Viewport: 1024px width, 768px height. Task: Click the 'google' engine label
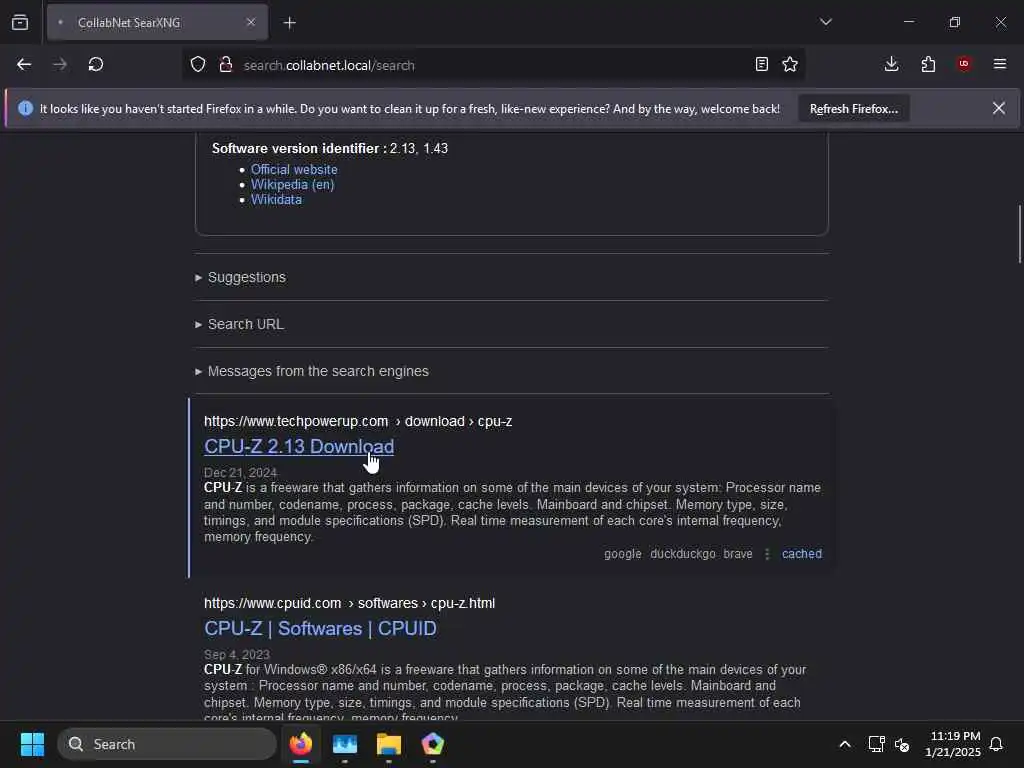point(622,554)
